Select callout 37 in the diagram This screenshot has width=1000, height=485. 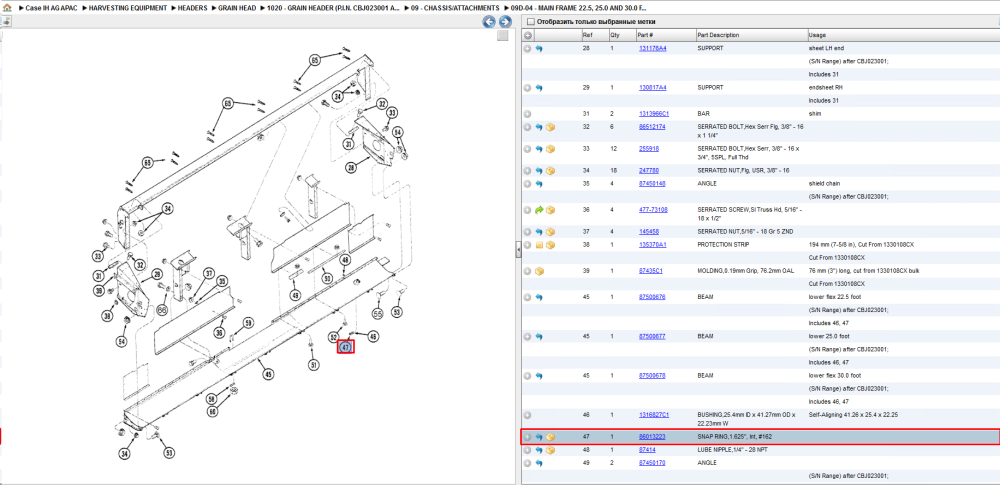point(209,273)
